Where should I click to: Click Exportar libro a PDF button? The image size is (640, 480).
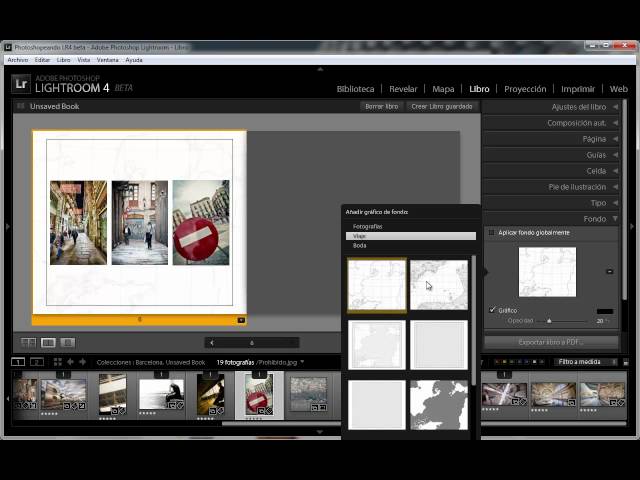tap(551, 342)
